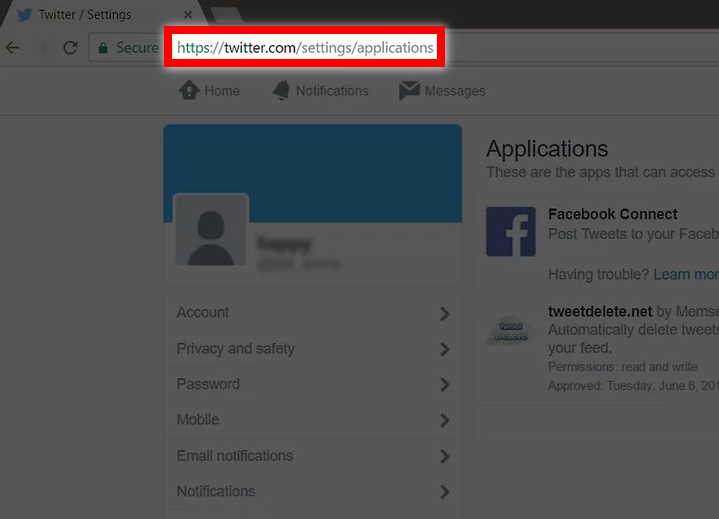This screenshot has height=519, width=719.
Task: Click the Messages envelope icon
Action: [x=409, y=90]
